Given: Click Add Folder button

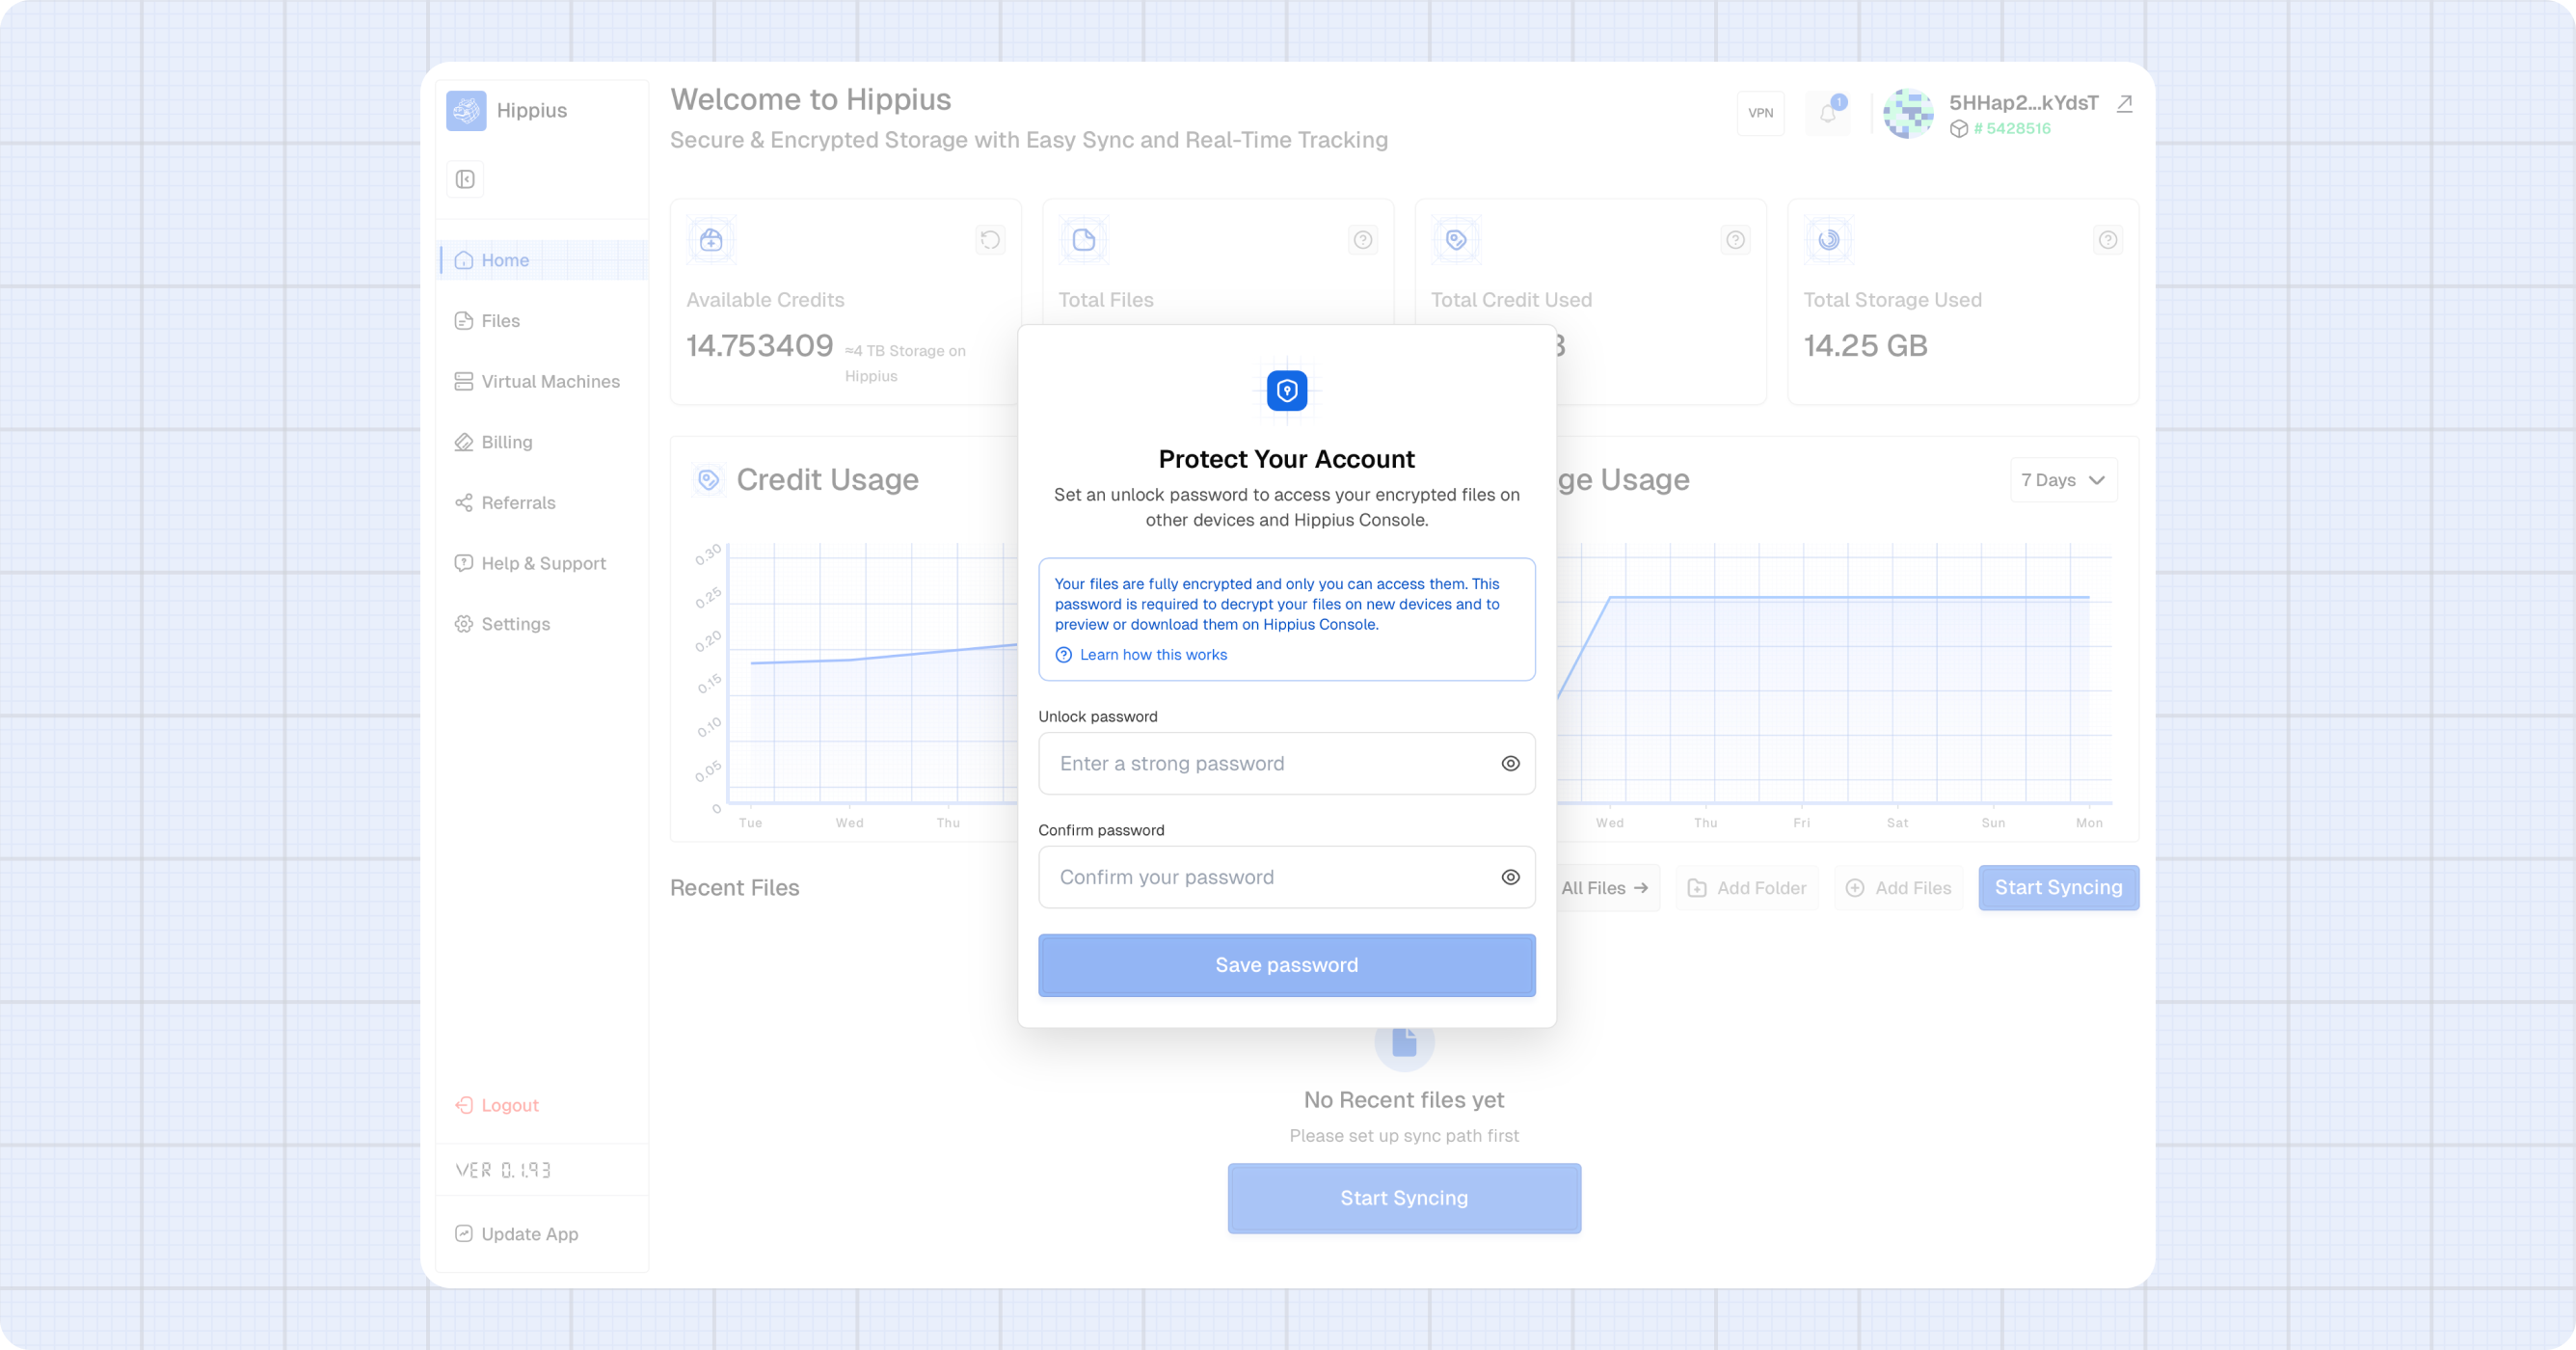Looking at the screenshot, I should tap(1746, 888).
